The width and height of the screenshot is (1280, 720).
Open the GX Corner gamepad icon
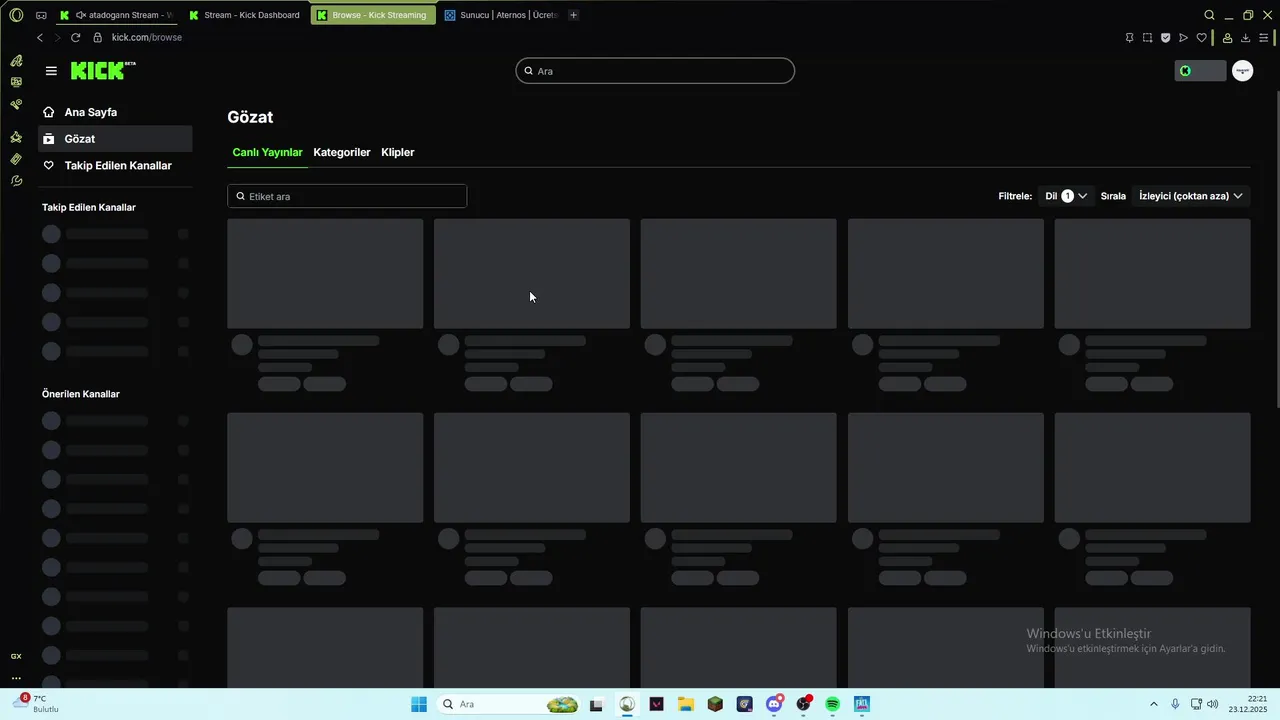coord(41,15)
